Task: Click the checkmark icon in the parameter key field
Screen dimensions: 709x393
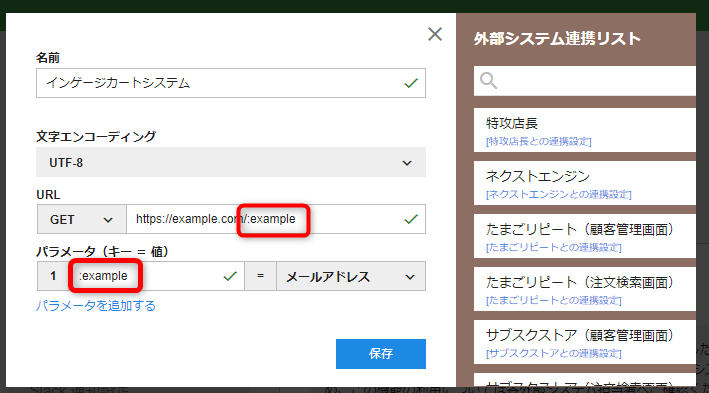Action: pyautogui.click(x=230, y=276)
